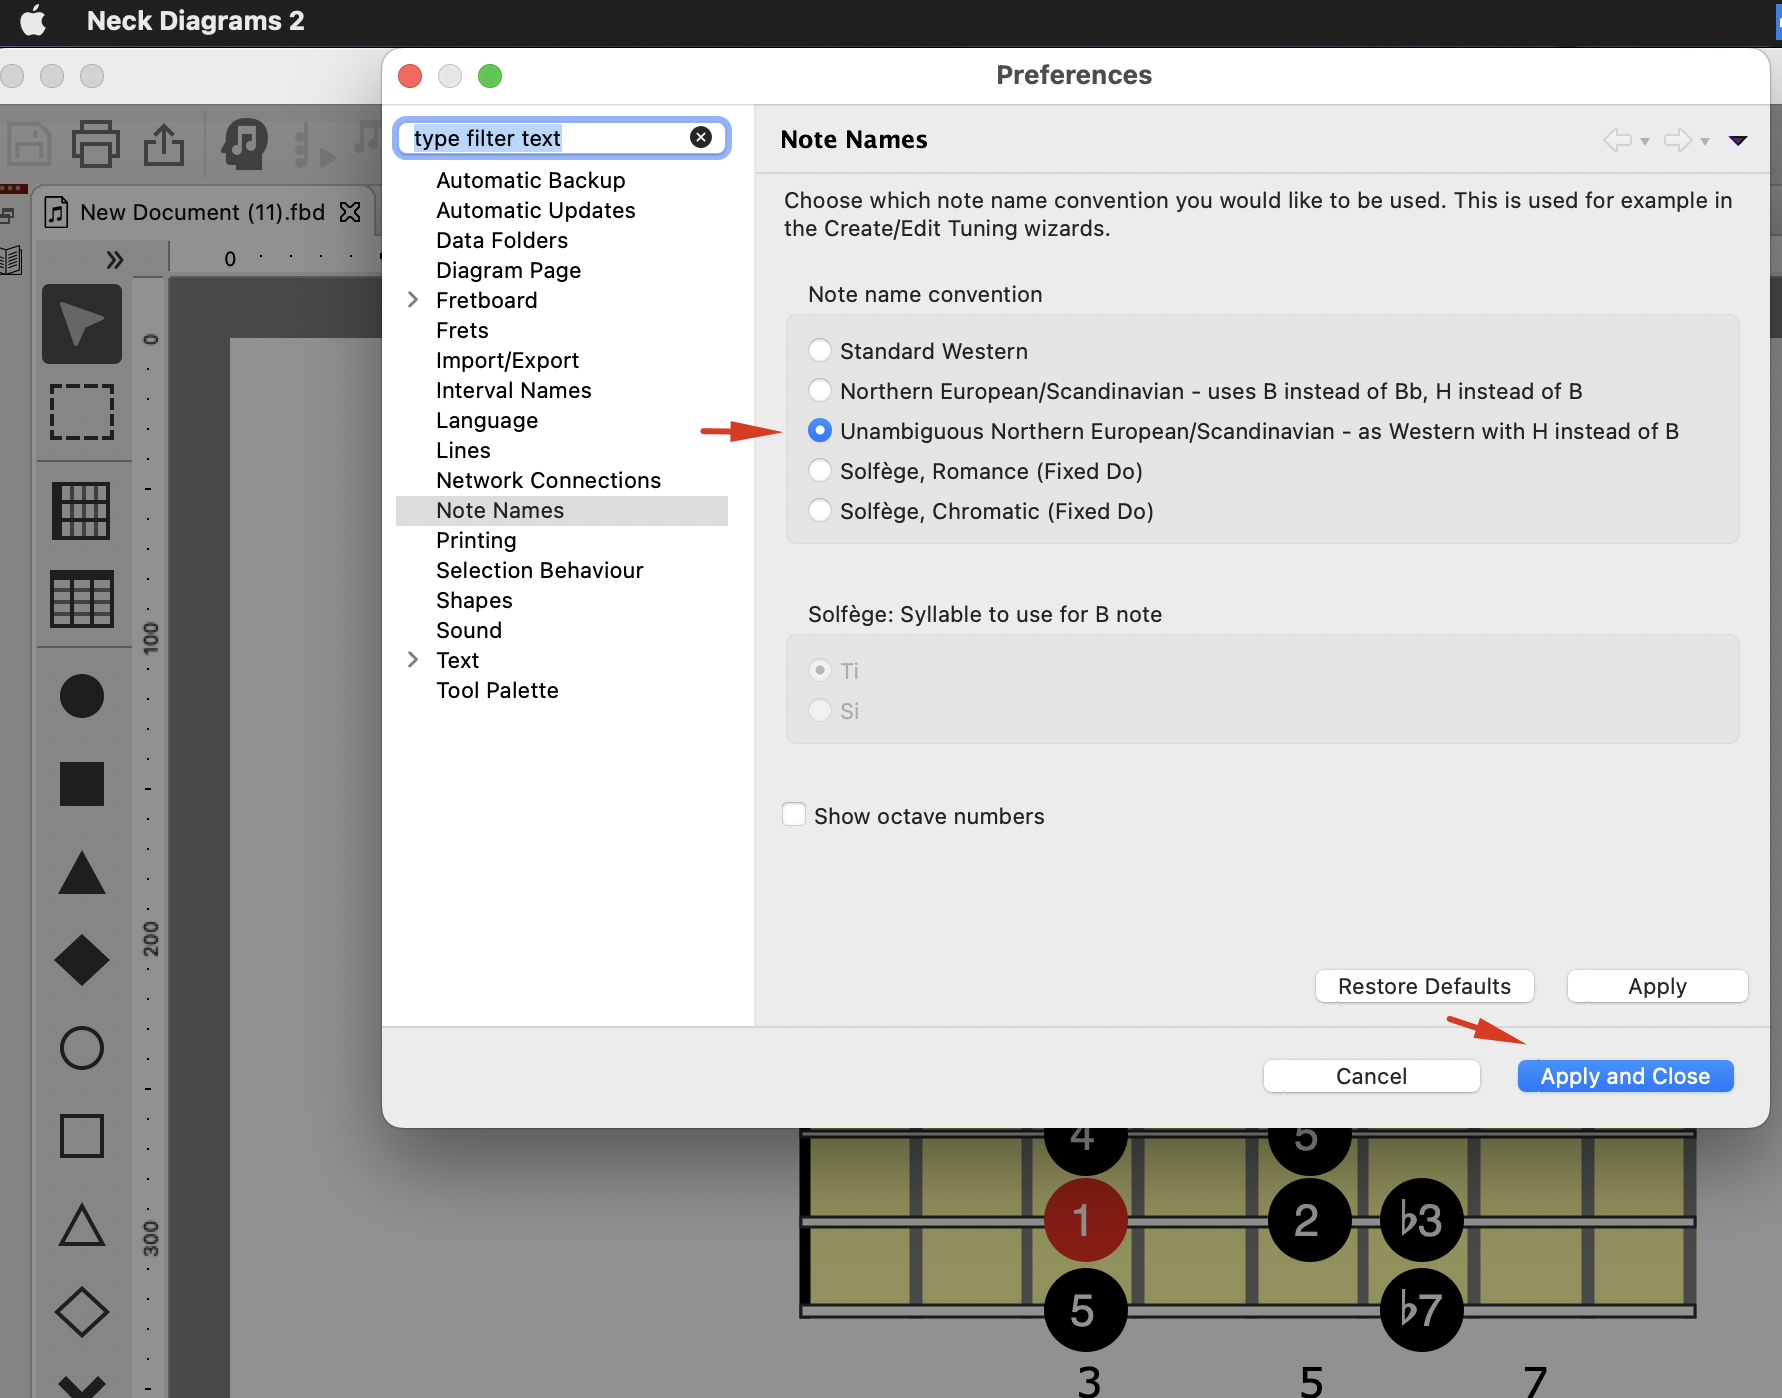Click the Save toolbar icon
This screenshot has width=1782, height=1398.
29,144
